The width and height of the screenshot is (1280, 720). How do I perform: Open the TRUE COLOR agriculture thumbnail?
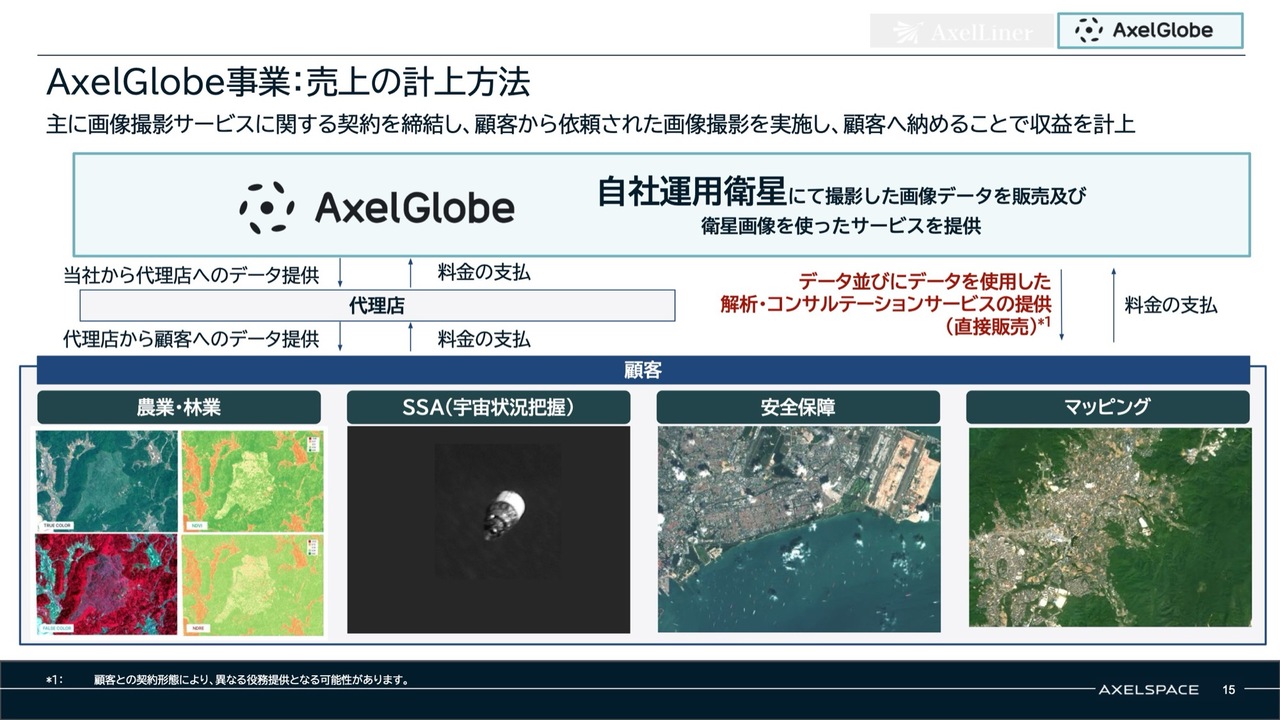tap(106, 481)
